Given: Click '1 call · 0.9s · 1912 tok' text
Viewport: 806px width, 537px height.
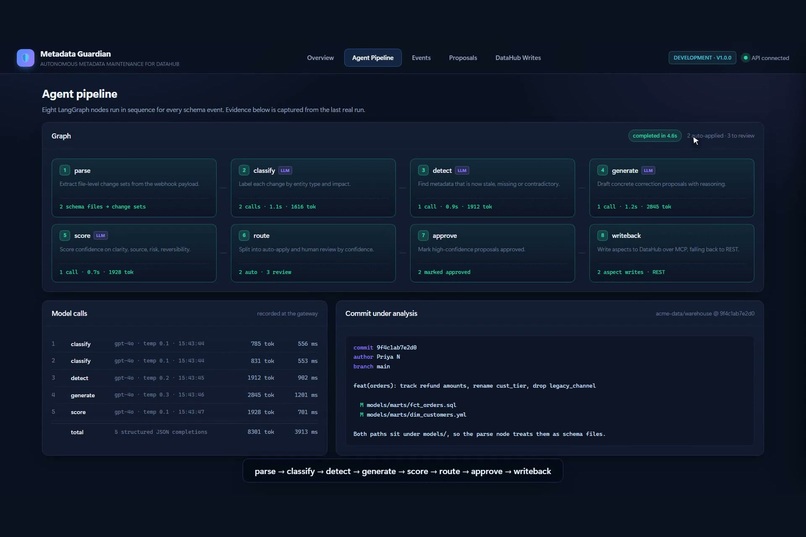Looking at the screenshot, I should (455, 207).
